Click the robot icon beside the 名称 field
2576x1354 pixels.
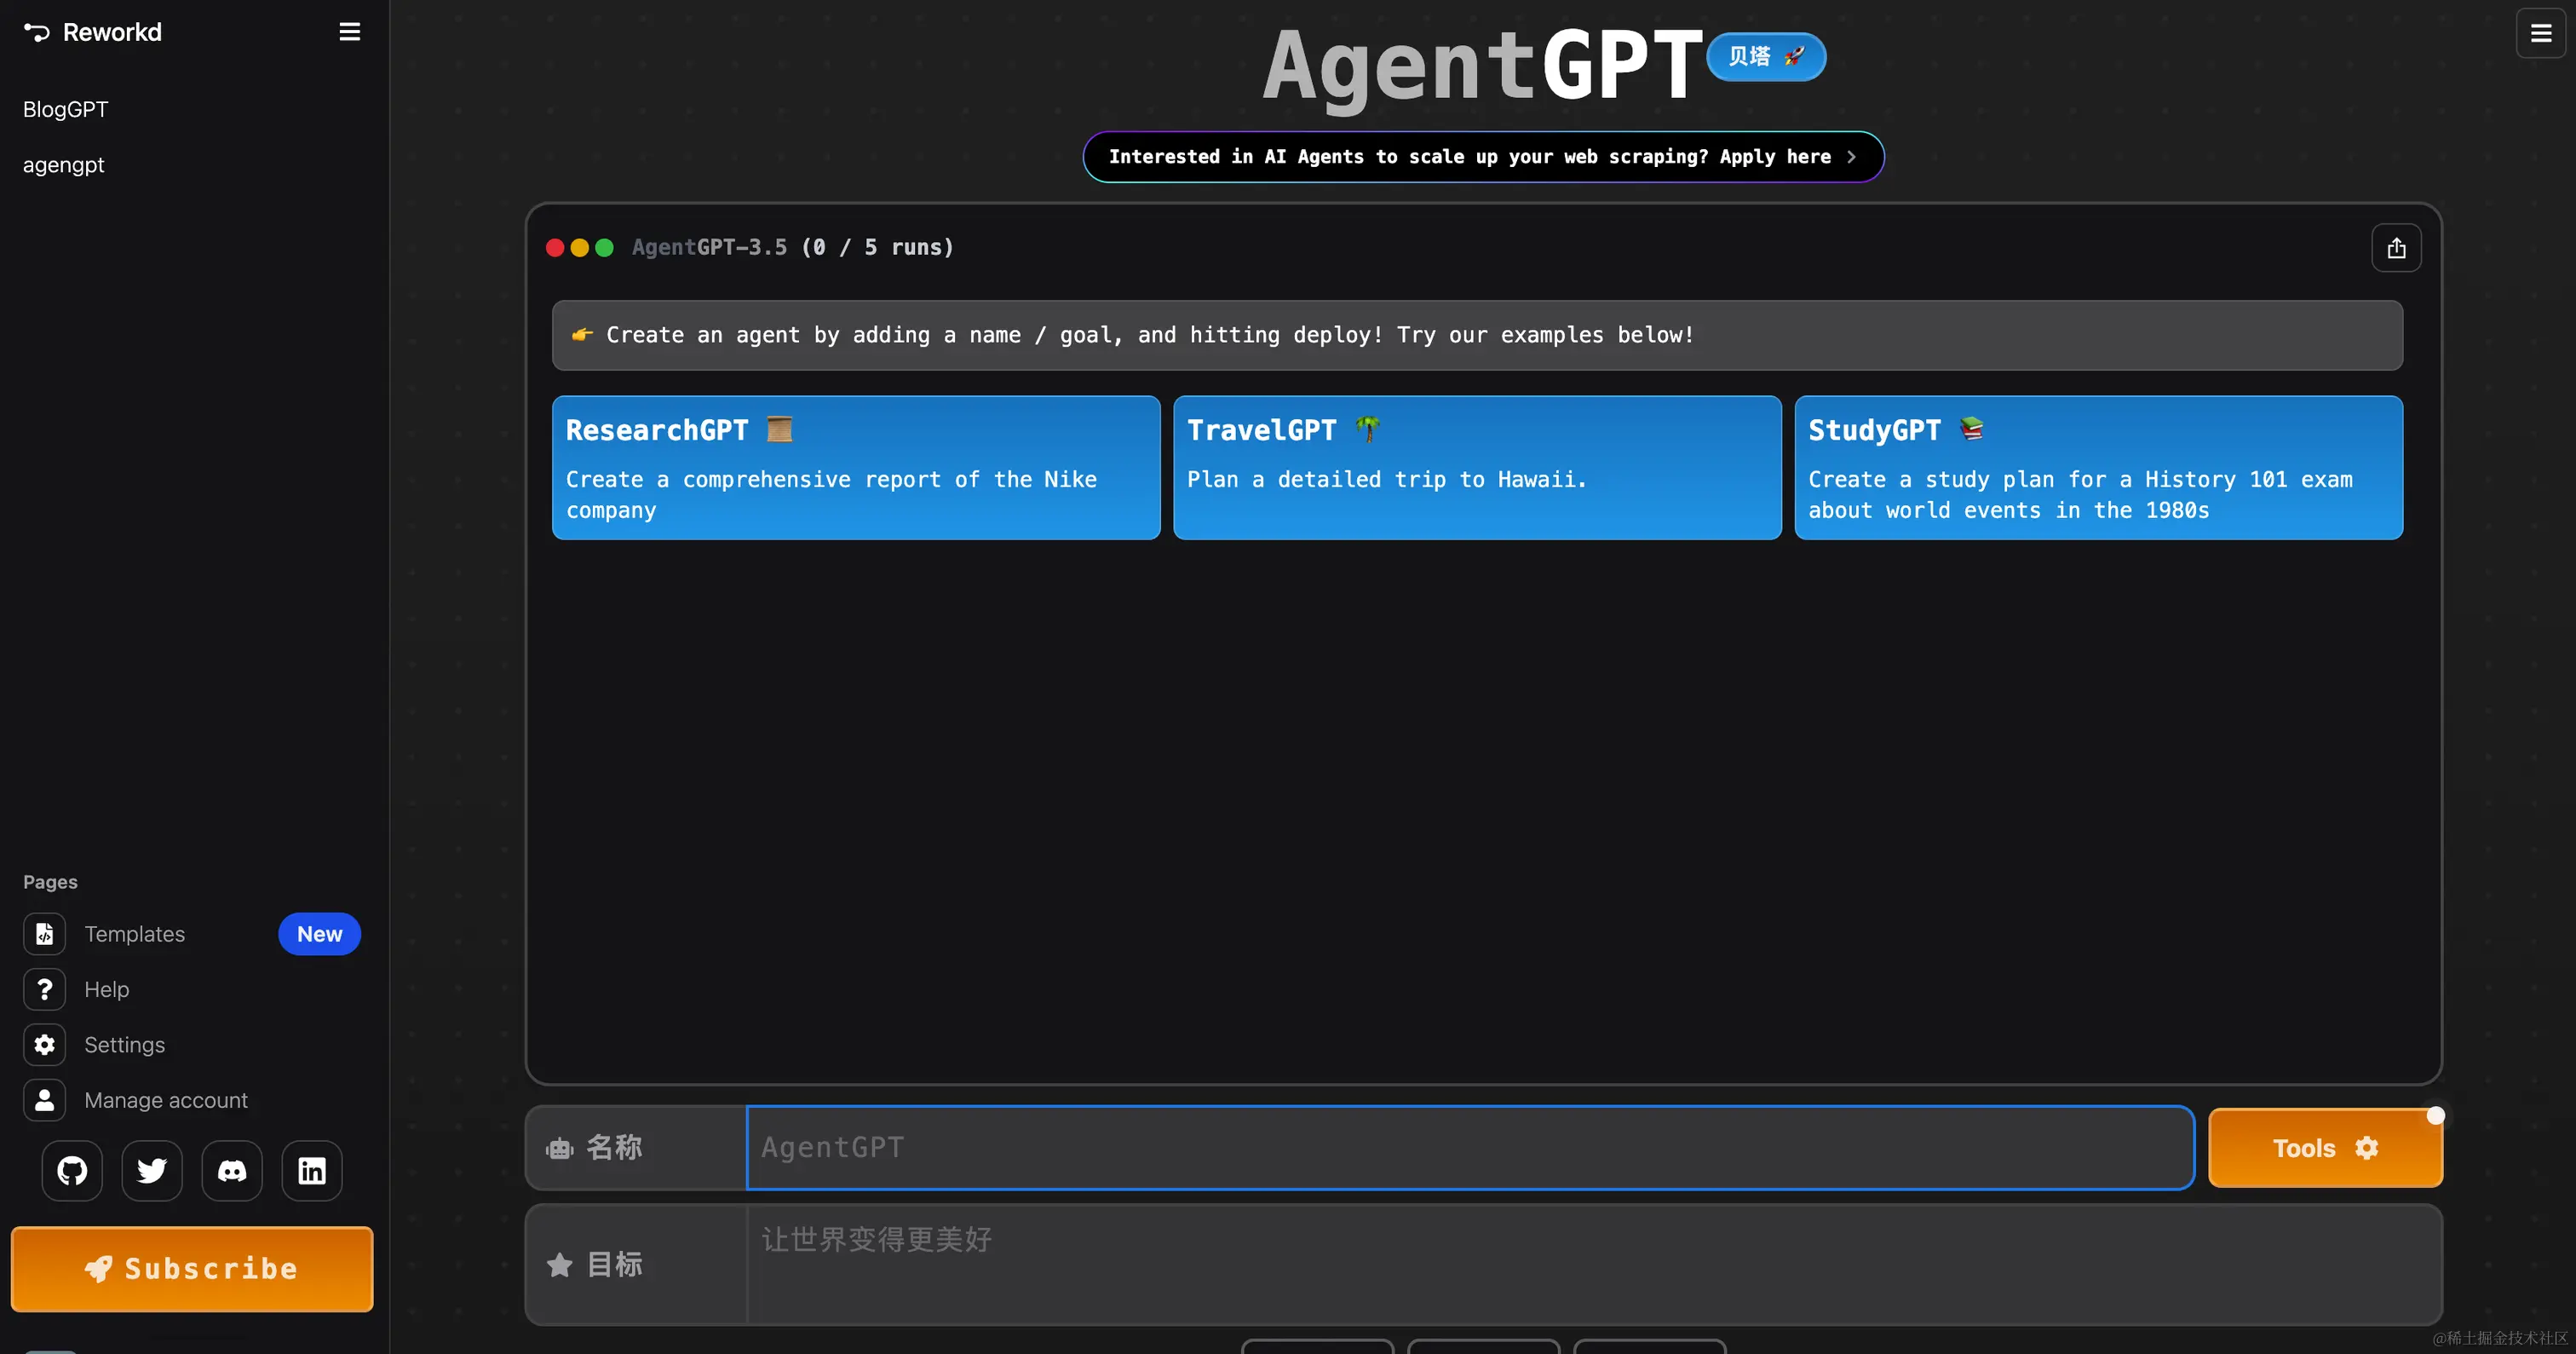(558, 1147)
